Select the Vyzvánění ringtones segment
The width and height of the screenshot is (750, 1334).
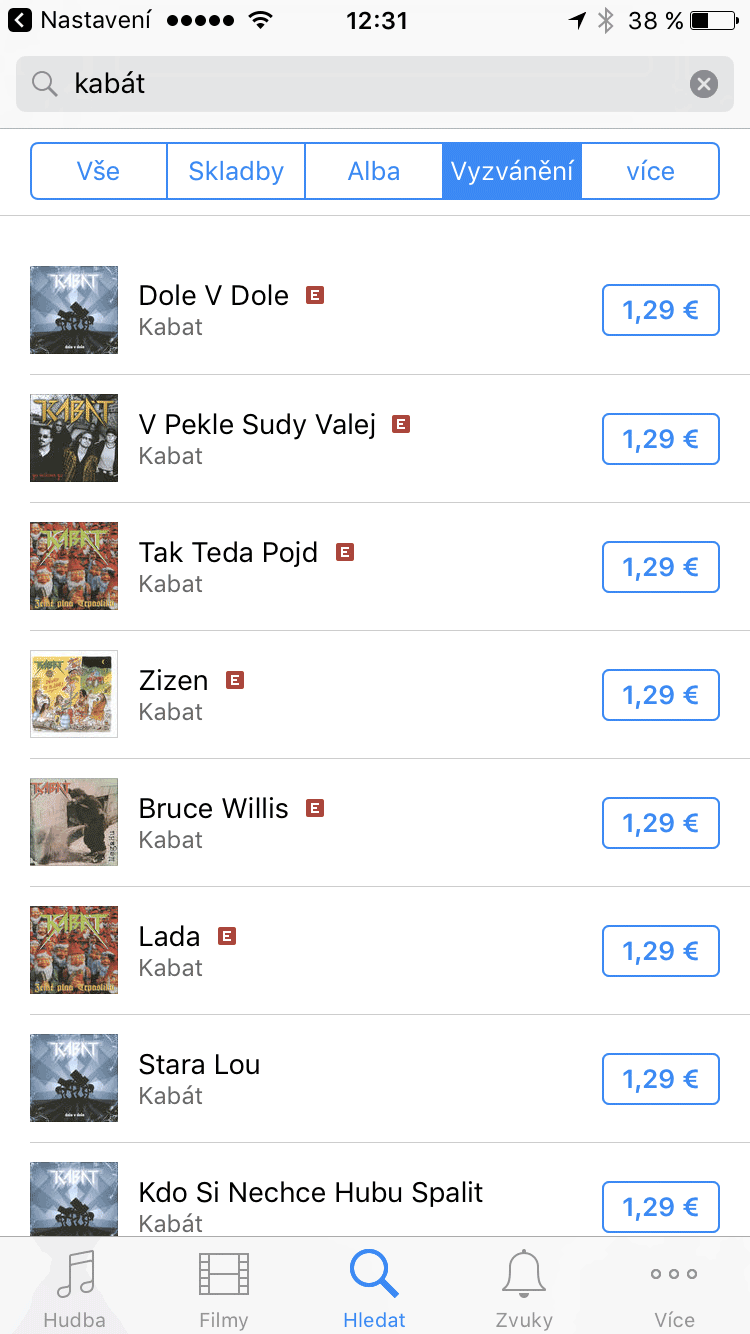512,171
